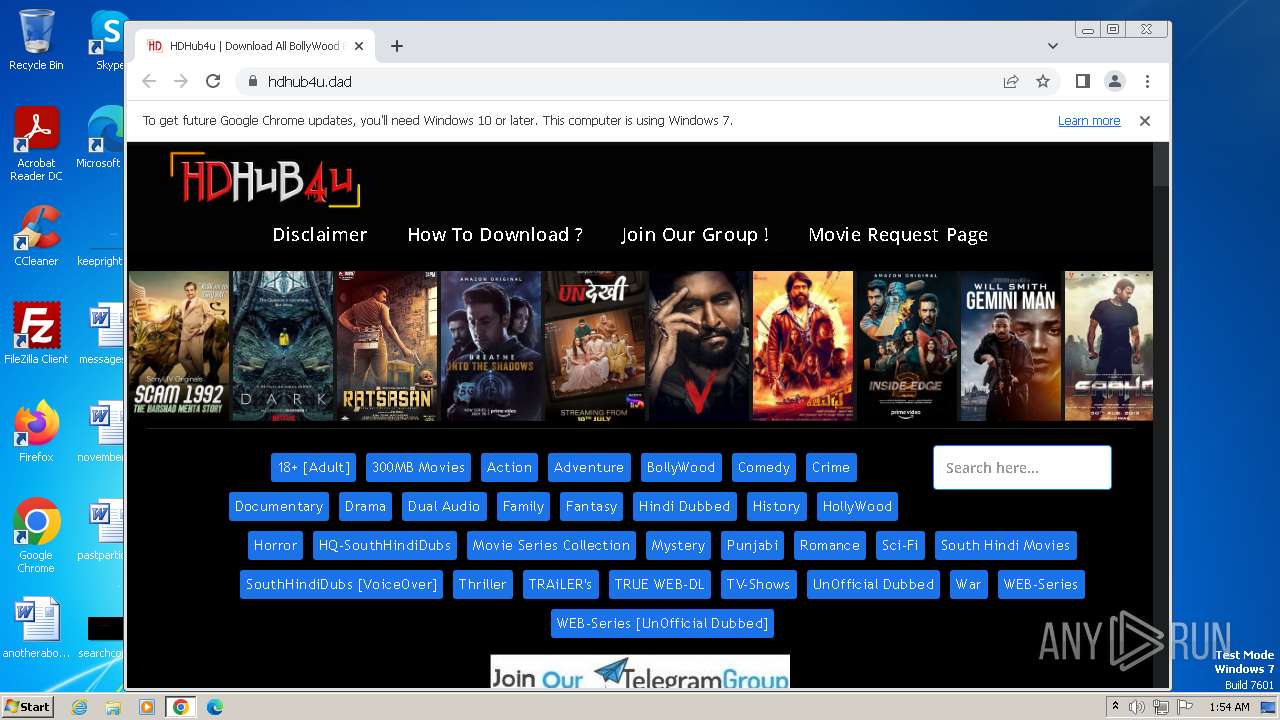Open Internet Explorer from taskbar
The image size is (1280, 720).
[79, 707]
